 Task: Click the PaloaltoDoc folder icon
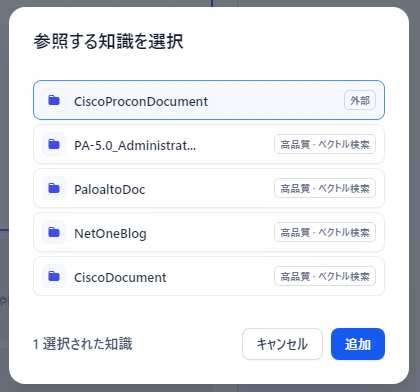pos(54,188)
